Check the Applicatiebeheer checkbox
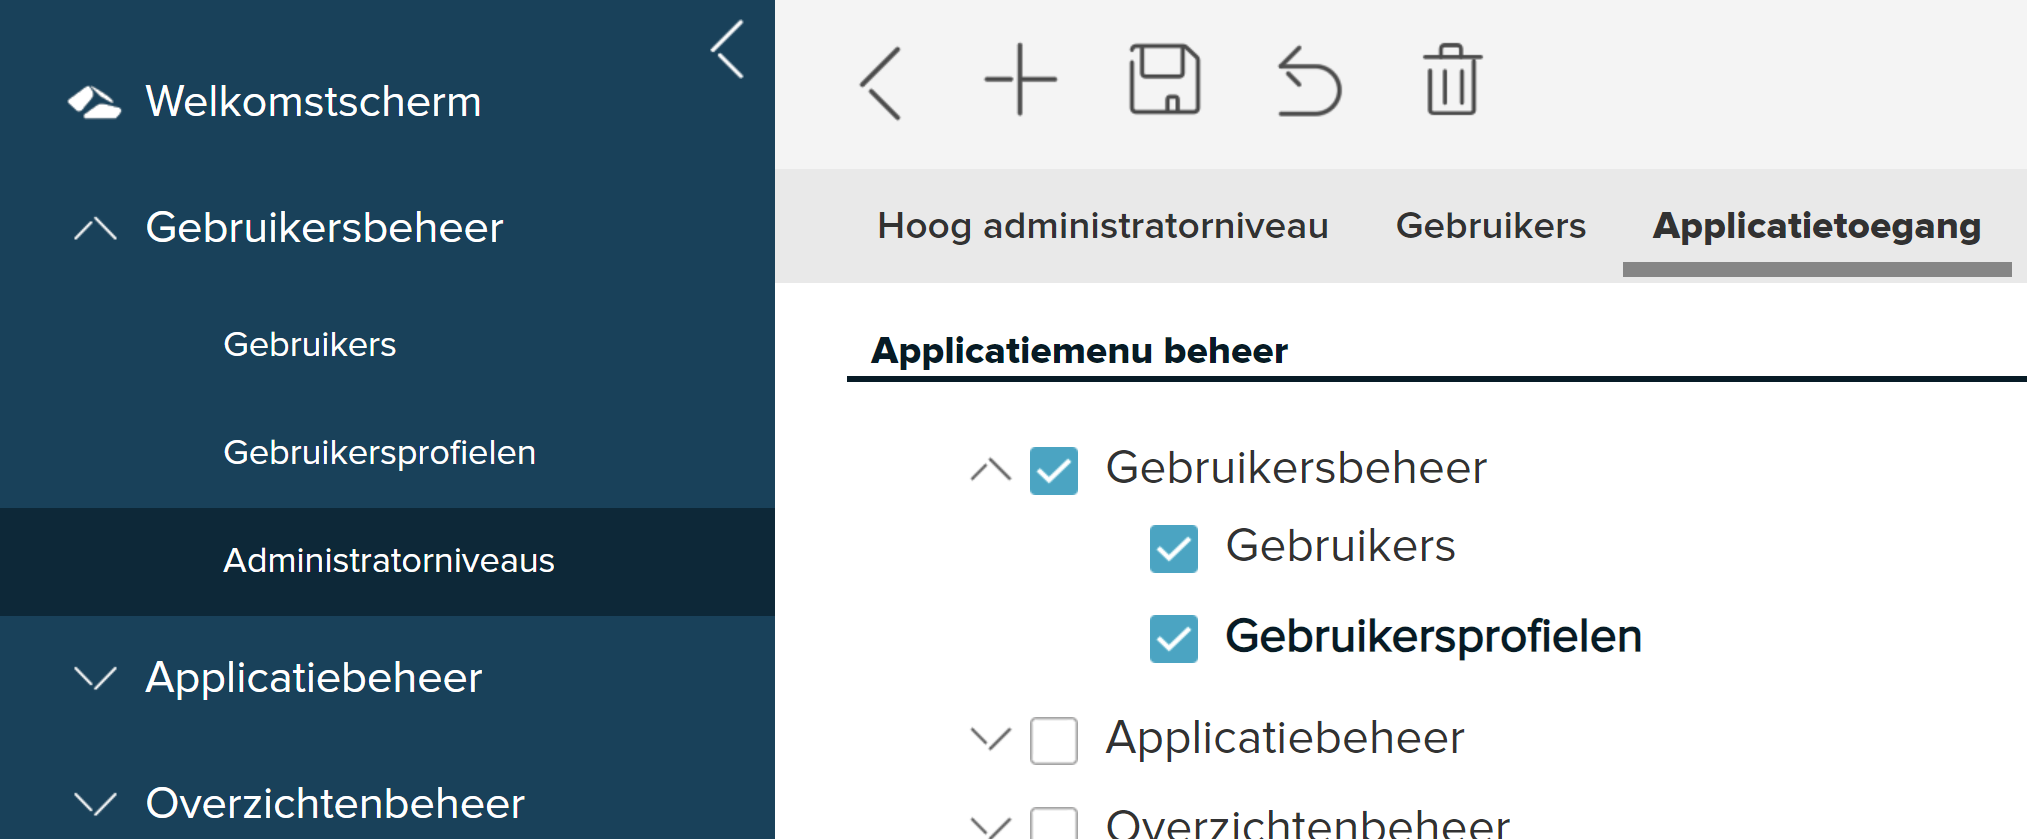Image resolution: width=2027 pixels, height=839 pixels. (x=1054, y=741)
